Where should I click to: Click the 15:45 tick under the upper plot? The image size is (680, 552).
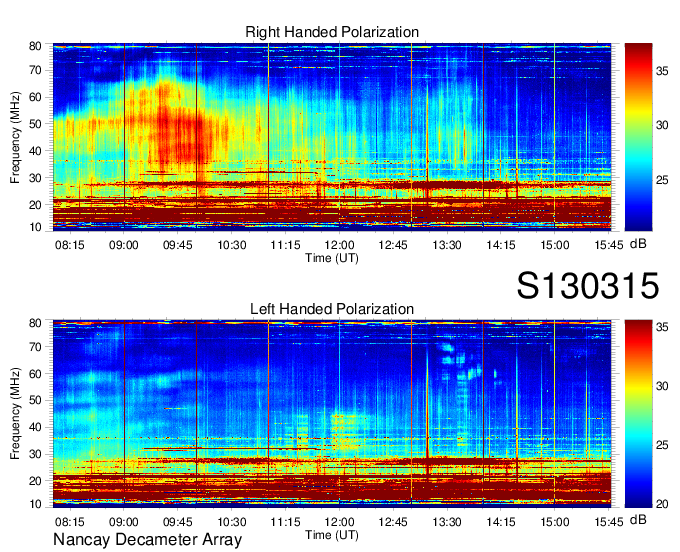pyautogui.click(x=608, y=245)
